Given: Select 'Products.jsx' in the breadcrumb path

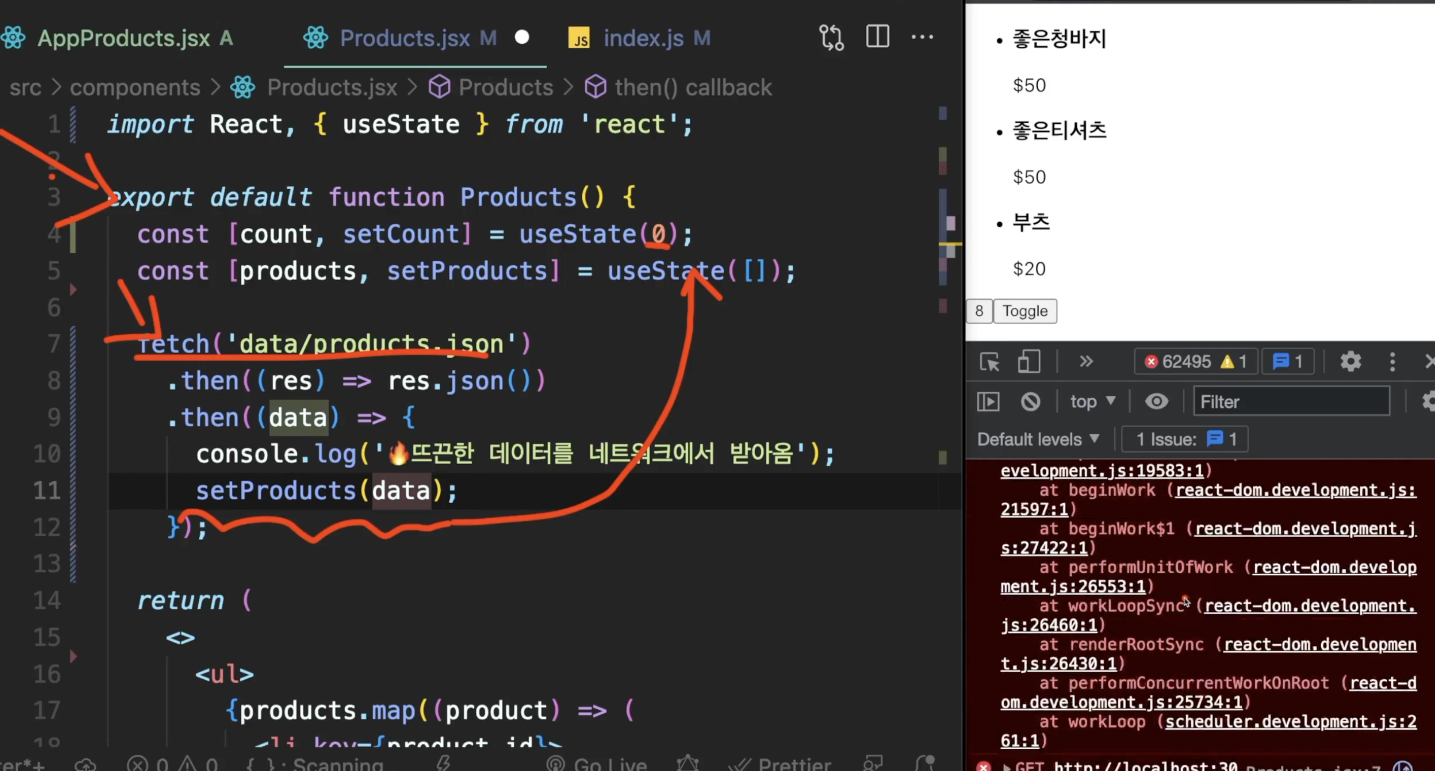Looking at the screenshot, I should pyautogui.click(x=332, y=88).
